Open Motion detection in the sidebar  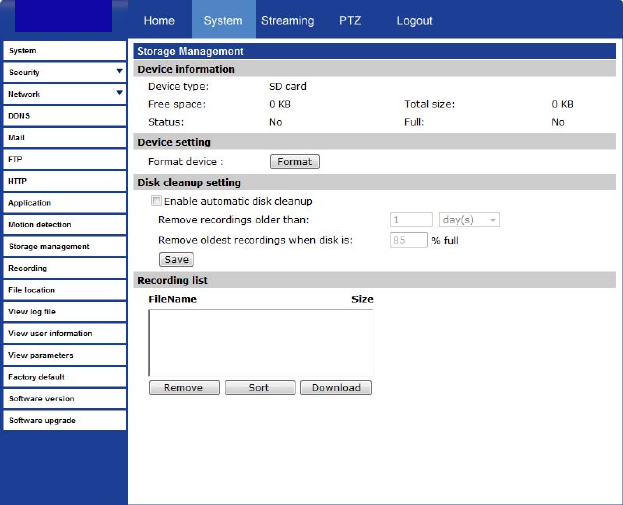tap(63, 225)
